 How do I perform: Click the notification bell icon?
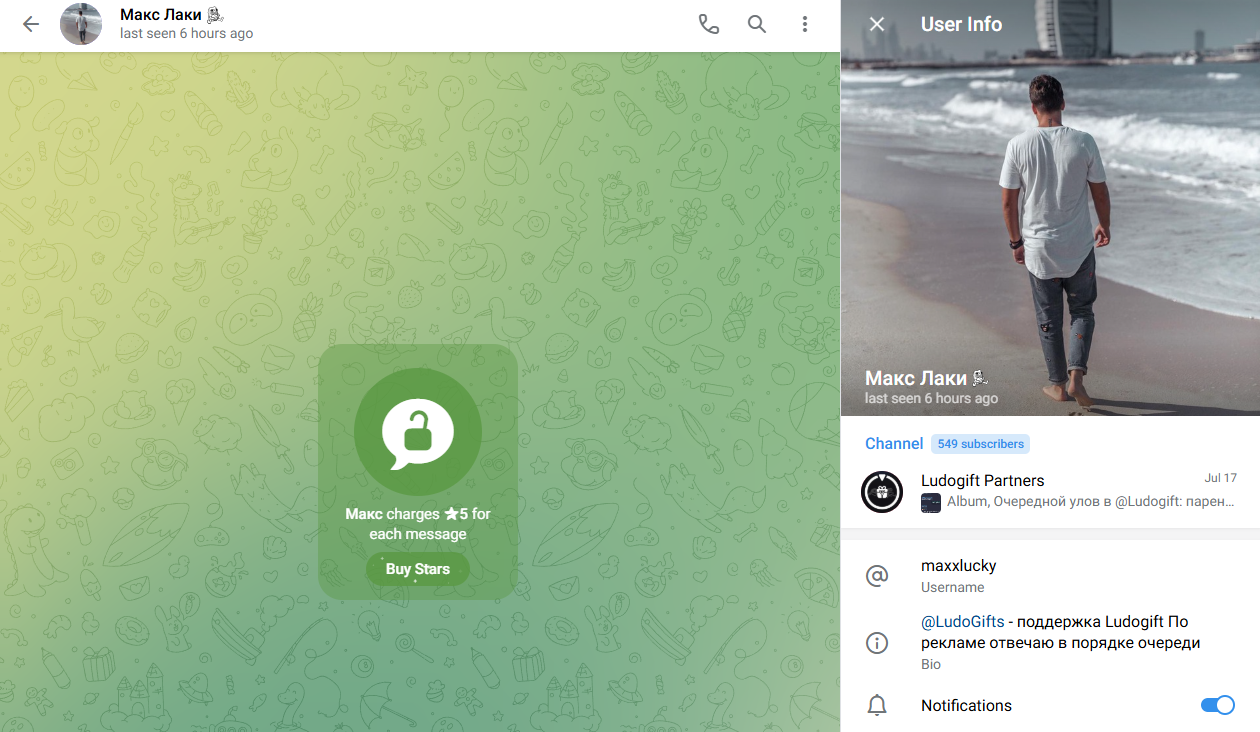(877, 705)
